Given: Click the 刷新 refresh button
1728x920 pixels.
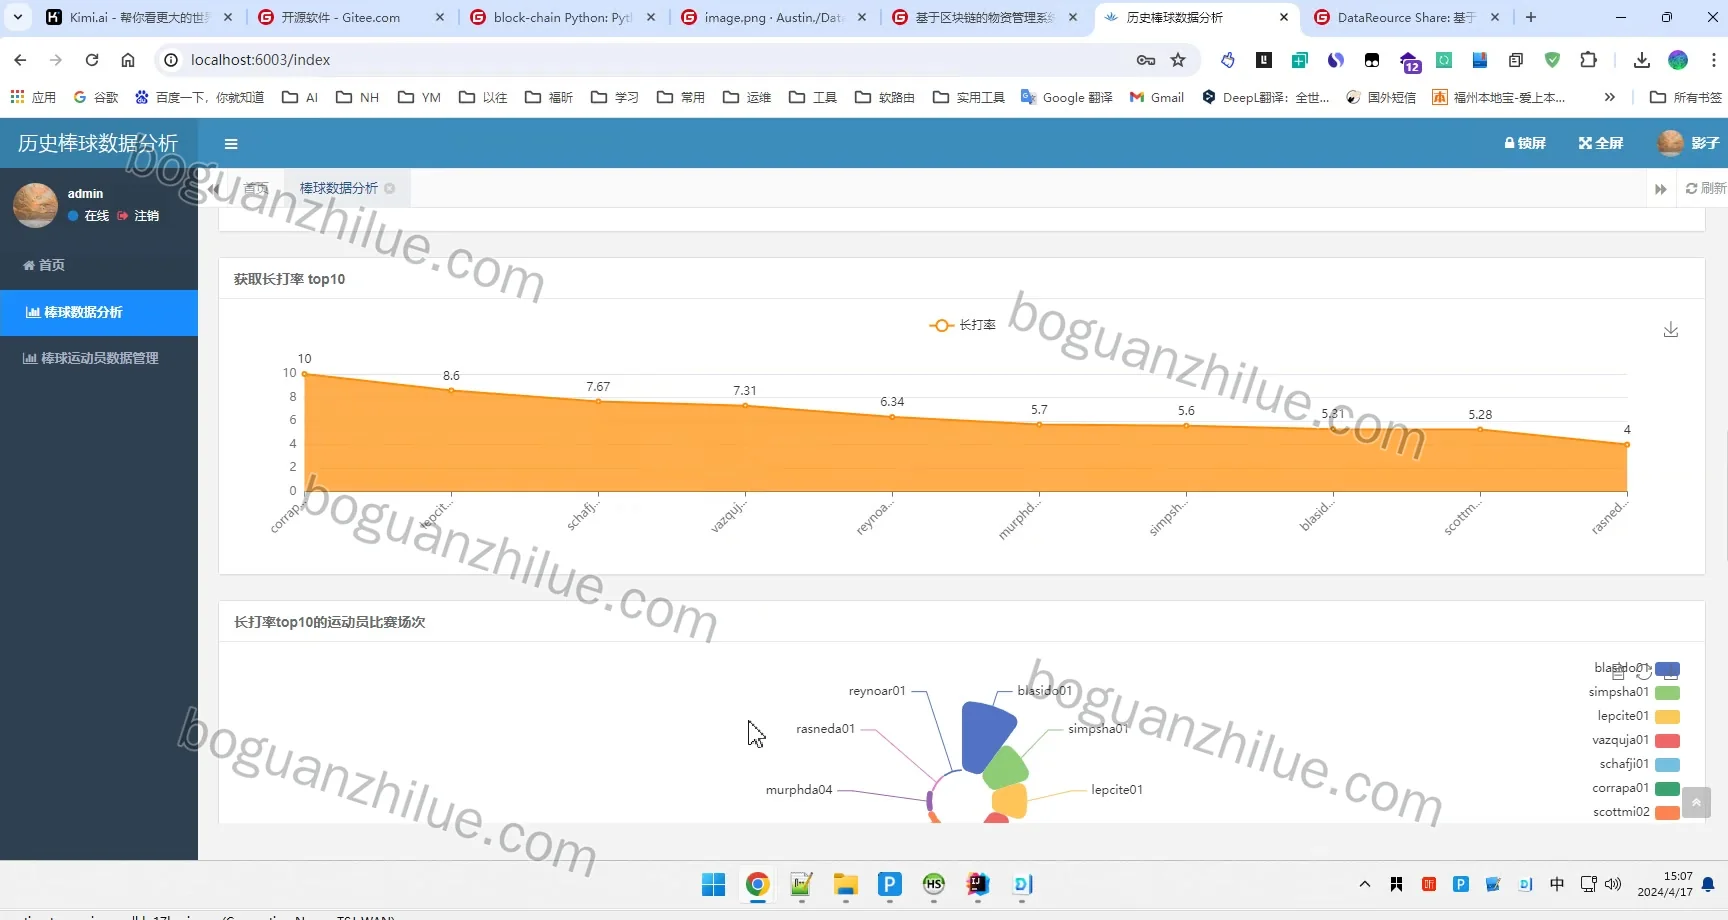Looking at the screenshot, I should 1705,188.
